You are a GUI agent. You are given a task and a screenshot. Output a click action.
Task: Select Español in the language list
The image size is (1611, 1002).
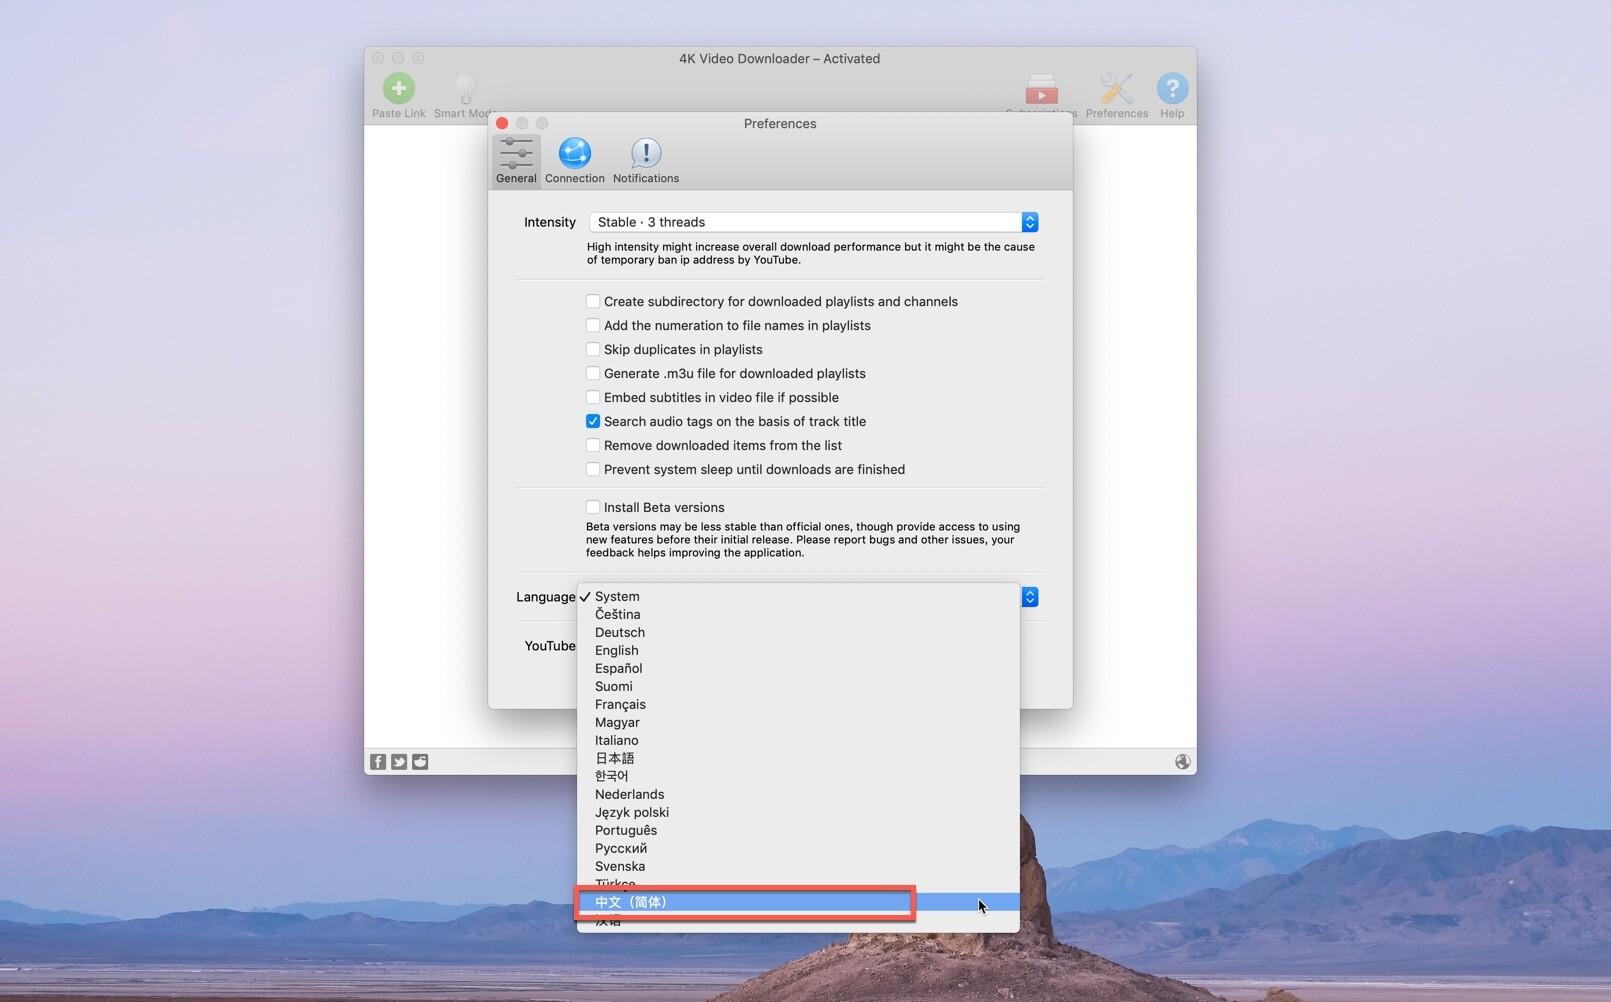click(798, 668)
